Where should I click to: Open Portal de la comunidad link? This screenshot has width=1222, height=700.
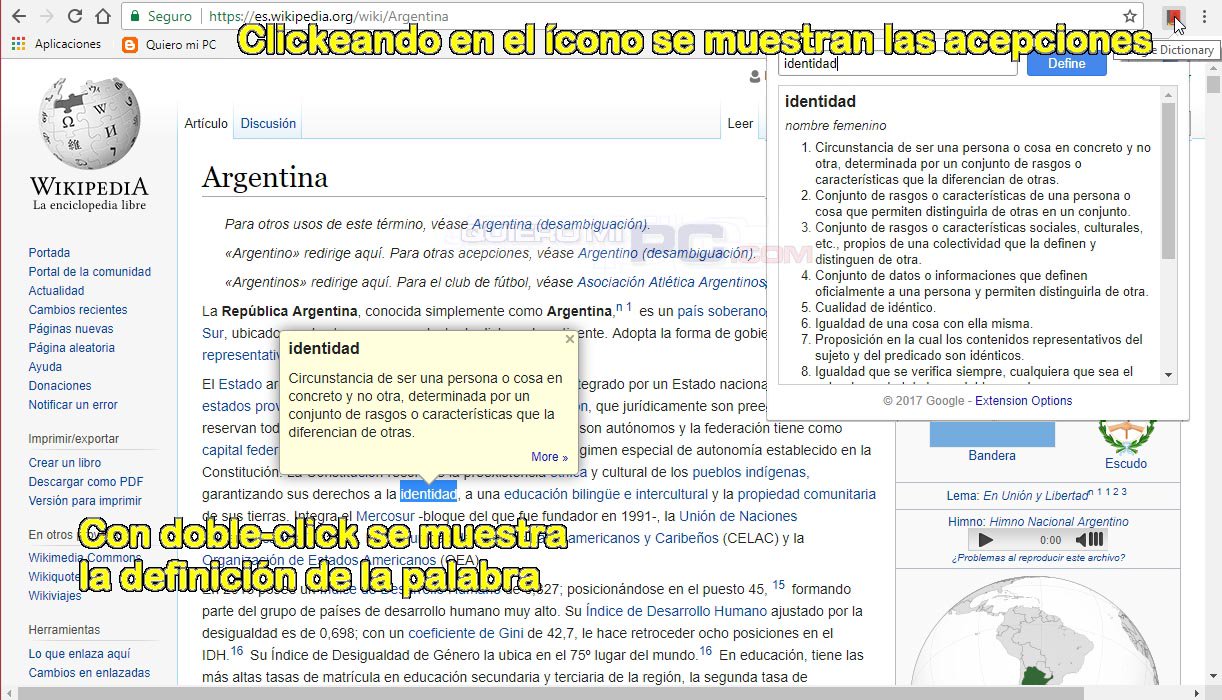pos(90,272)
